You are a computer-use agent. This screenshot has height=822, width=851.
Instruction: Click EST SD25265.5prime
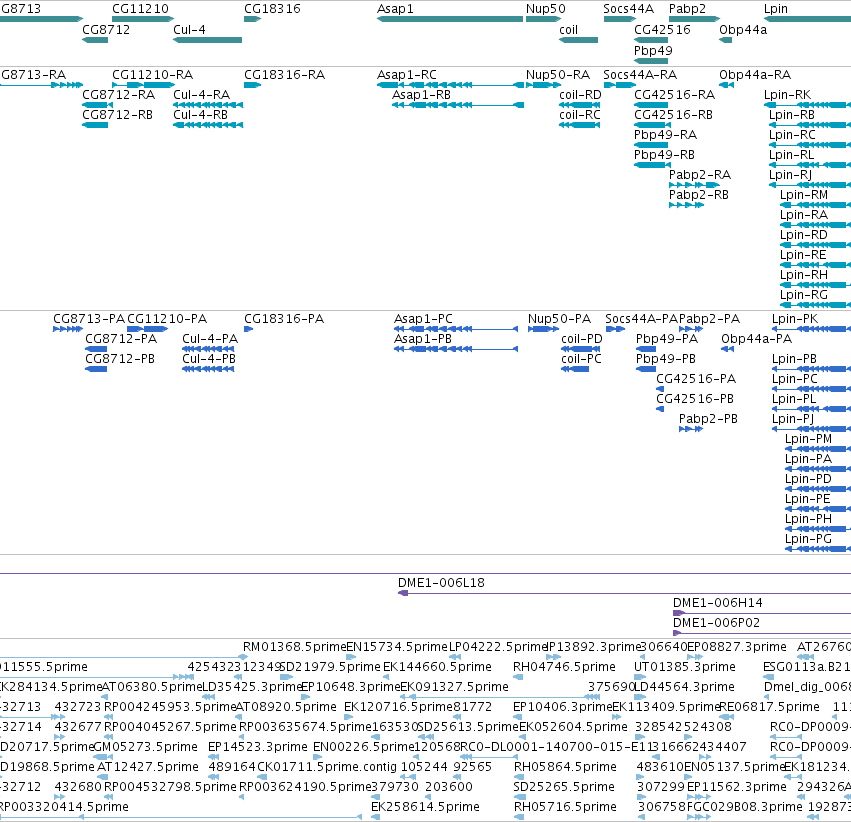tap(564, 787)
